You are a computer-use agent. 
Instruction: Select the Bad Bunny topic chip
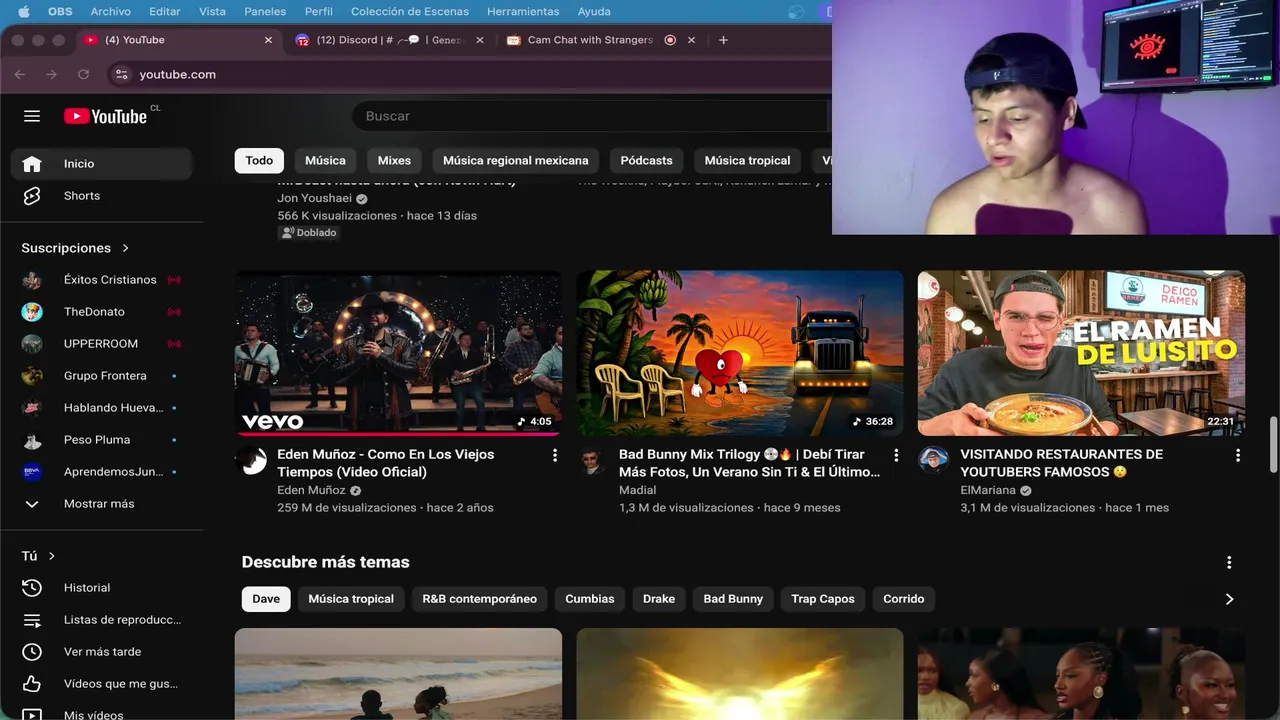click(x=733, y=599)
